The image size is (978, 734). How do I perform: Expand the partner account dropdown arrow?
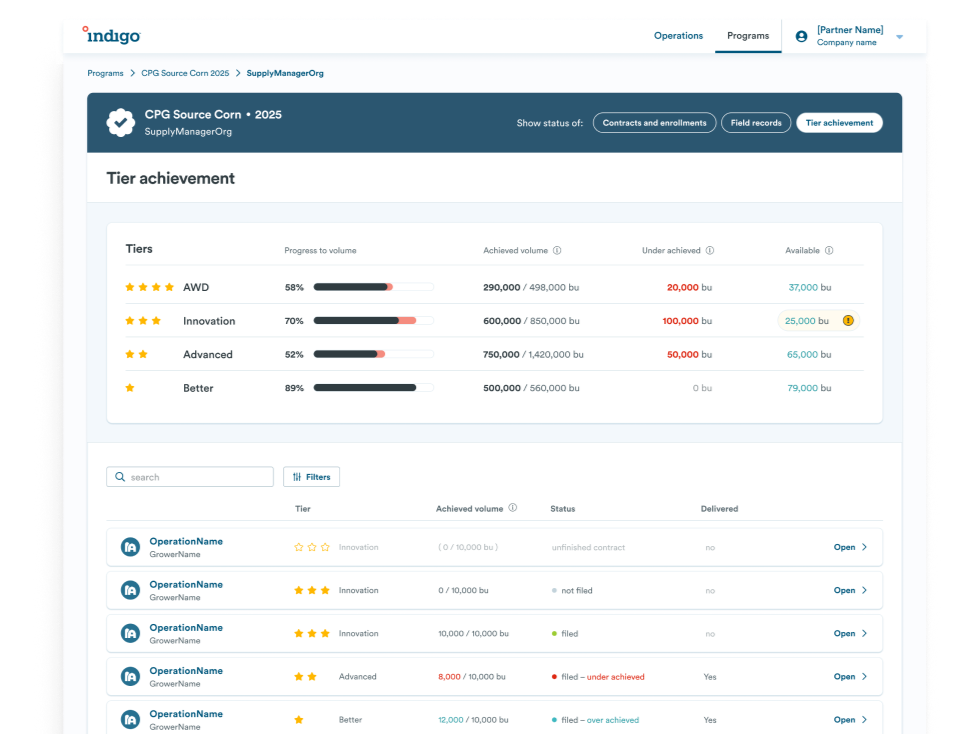coord(899,37)
